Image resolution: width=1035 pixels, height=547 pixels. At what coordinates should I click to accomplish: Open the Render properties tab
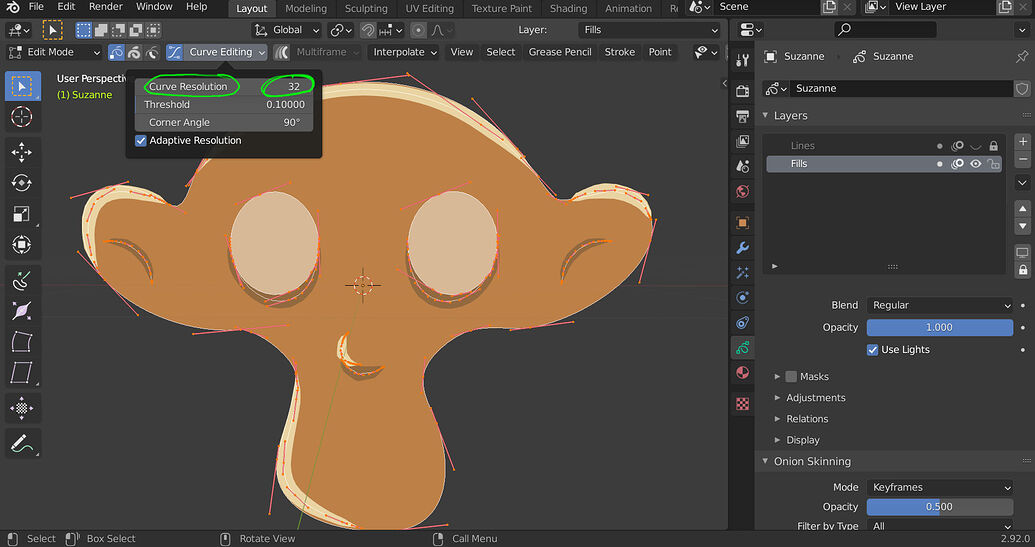click(x=743, y=91)
